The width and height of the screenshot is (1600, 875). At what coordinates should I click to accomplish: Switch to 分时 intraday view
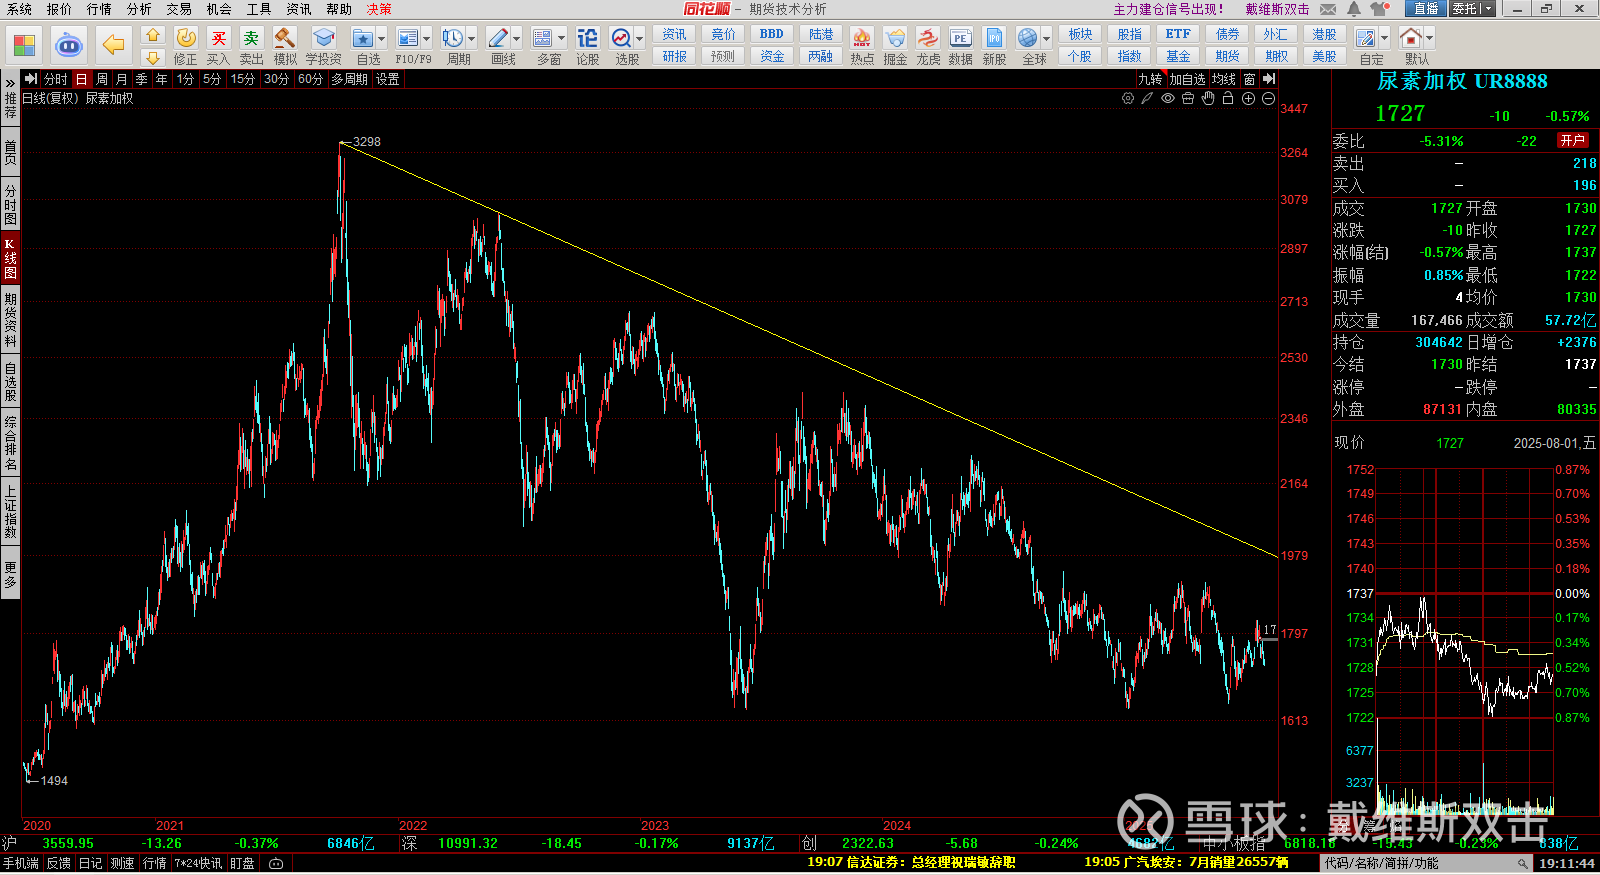click(x=56, y=79)
